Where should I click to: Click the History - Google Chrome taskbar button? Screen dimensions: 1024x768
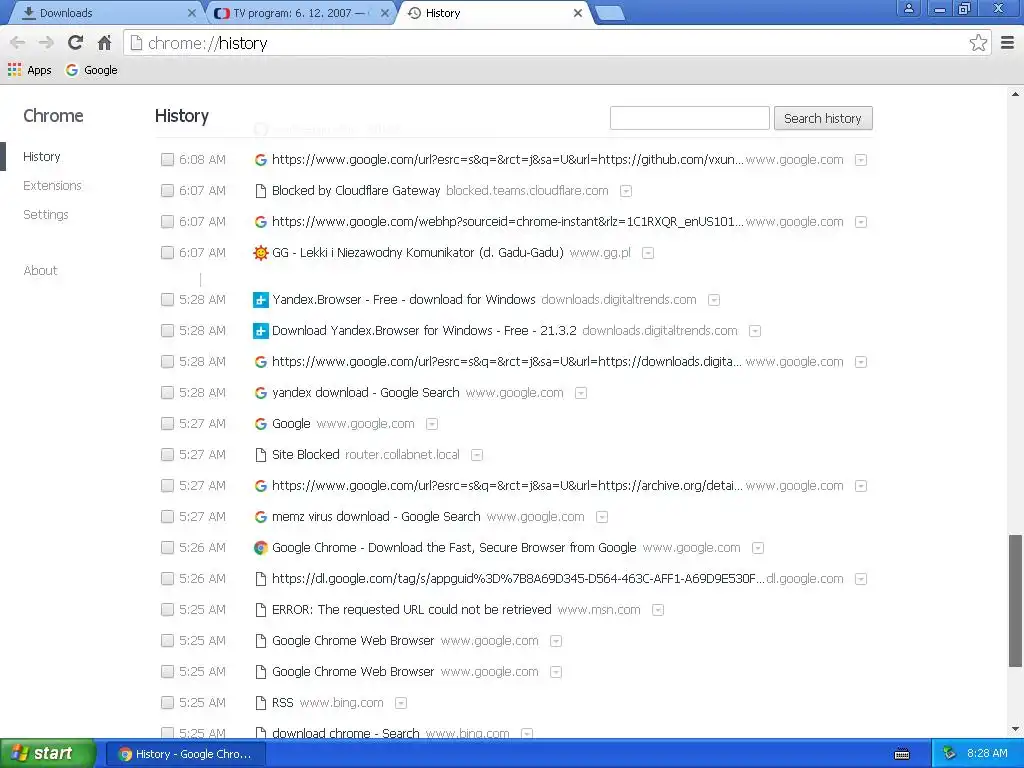point(186,754)
